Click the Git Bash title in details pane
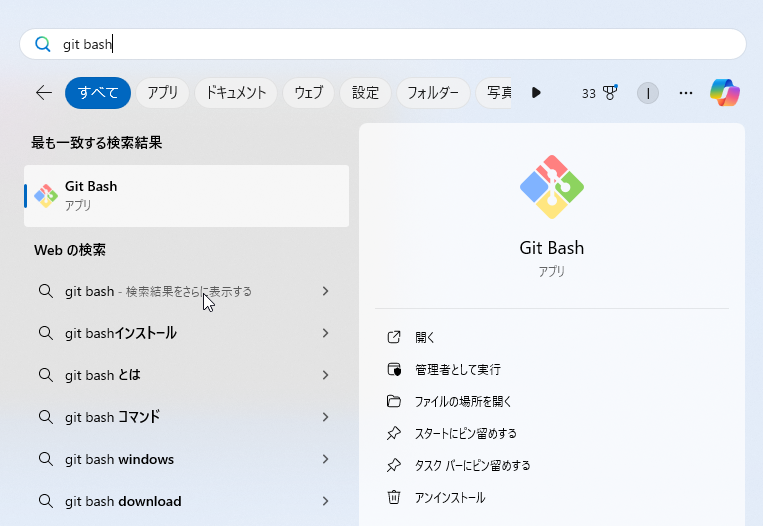The width and height of the screenshot is (763, 526). (552, 248)
